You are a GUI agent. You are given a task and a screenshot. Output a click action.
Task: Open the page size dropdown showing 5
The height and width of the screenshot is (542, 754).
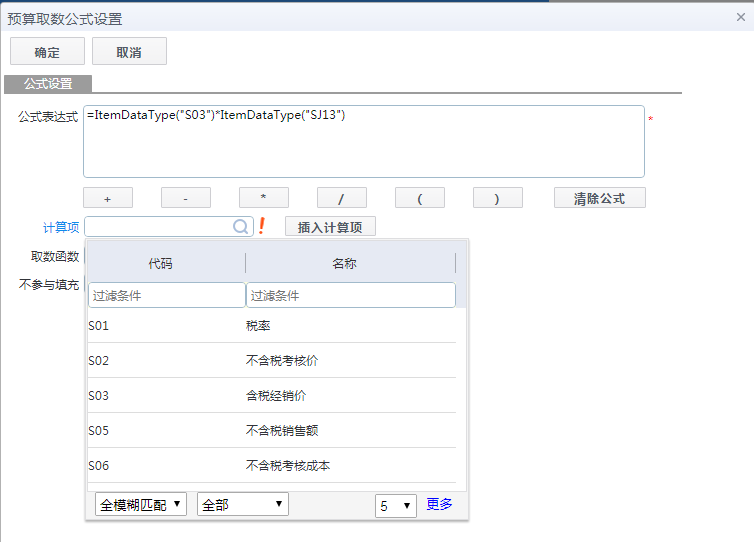[x=396, y=505]
